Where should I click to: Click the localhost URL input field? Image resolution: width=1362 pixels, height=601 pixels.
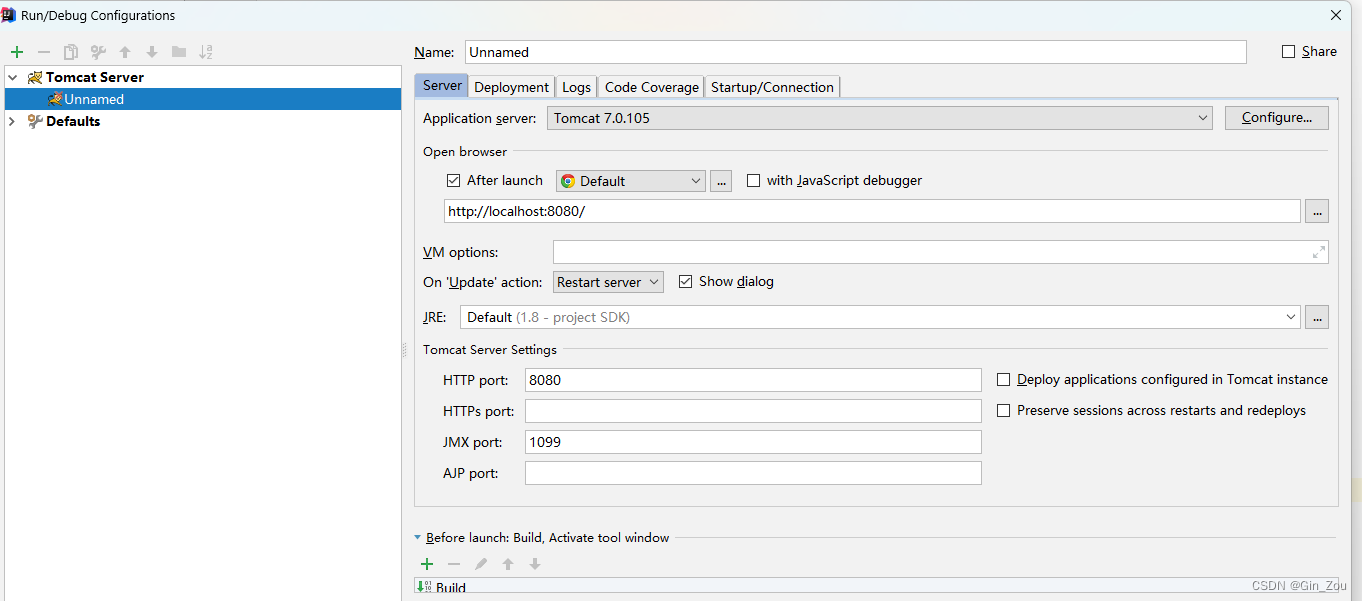873,211
